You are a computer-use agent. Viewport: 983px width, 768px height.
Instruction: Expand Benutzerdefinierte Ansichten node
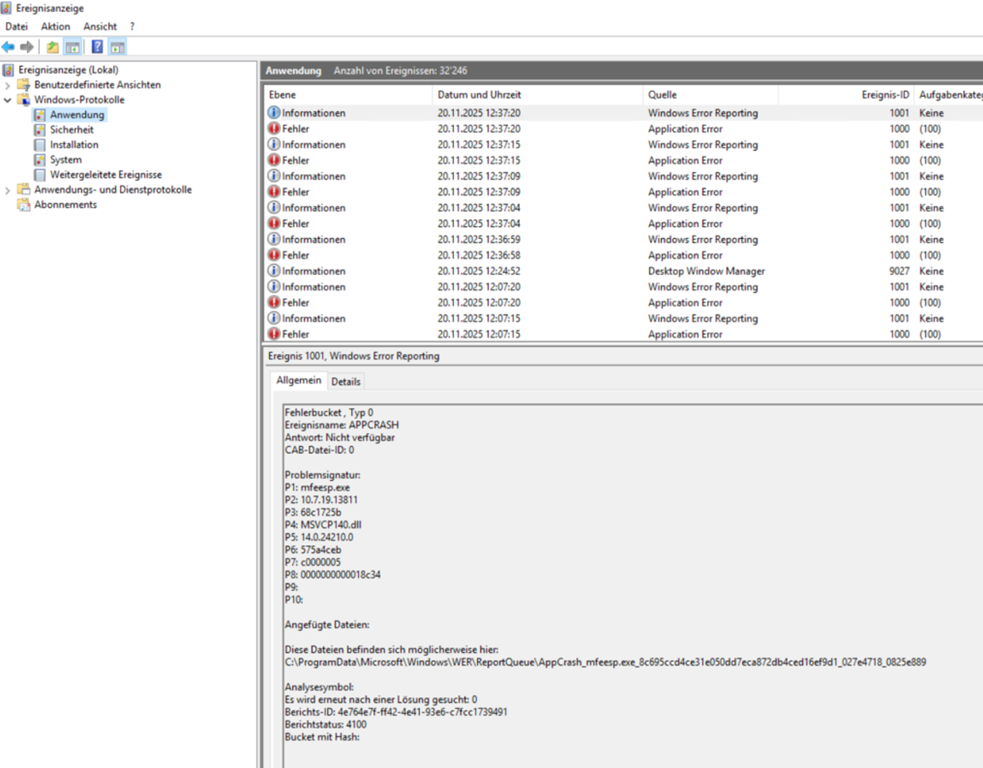pos(9,85)
